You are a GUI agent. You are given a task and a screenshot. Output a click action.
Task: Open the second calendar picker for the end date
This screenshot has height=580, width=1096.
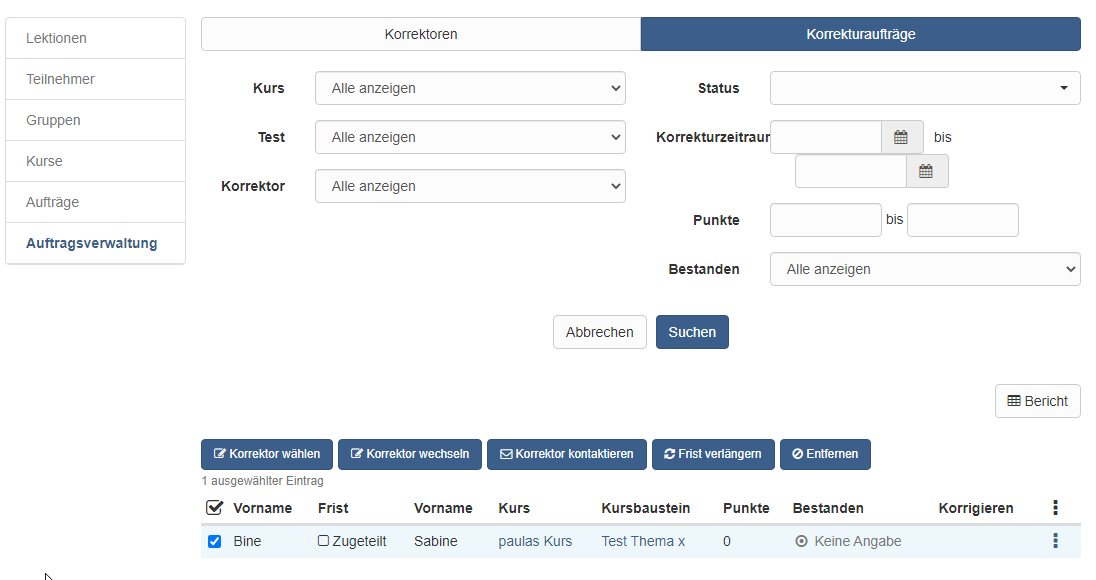926,171
